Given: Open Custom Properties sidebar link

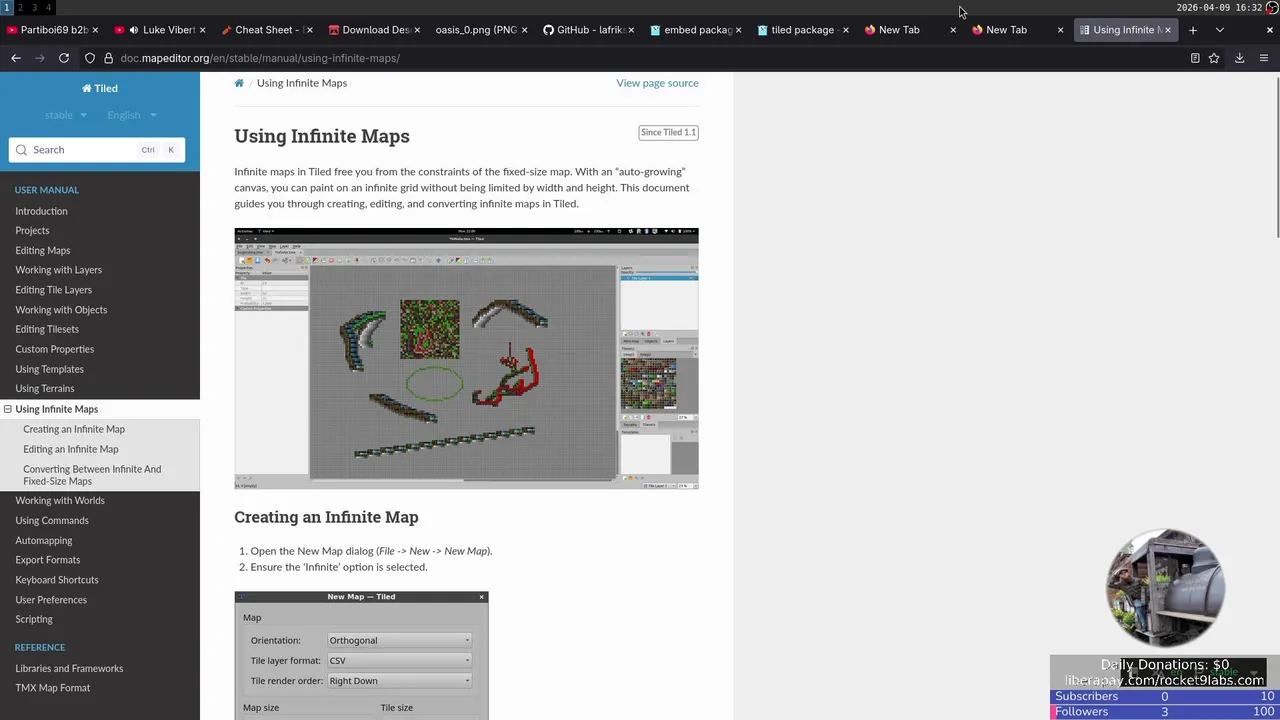Looking at the screenshot, I should pyautogui.click(x=54, y=349).
